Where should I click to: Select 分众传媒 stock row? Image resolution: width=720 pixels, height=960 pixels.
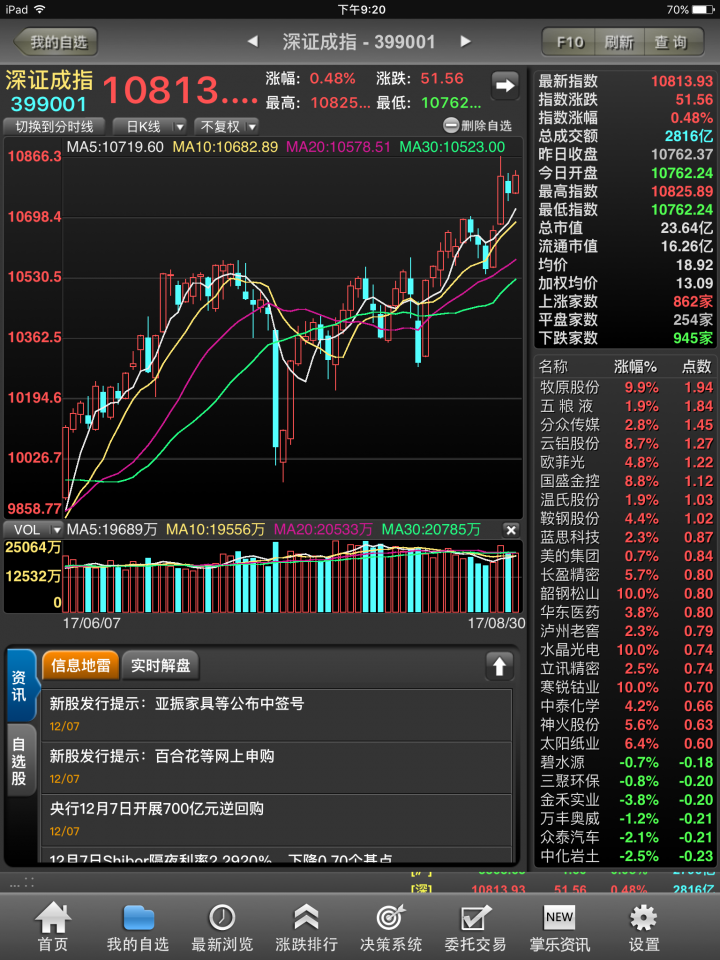click(626, 425)
